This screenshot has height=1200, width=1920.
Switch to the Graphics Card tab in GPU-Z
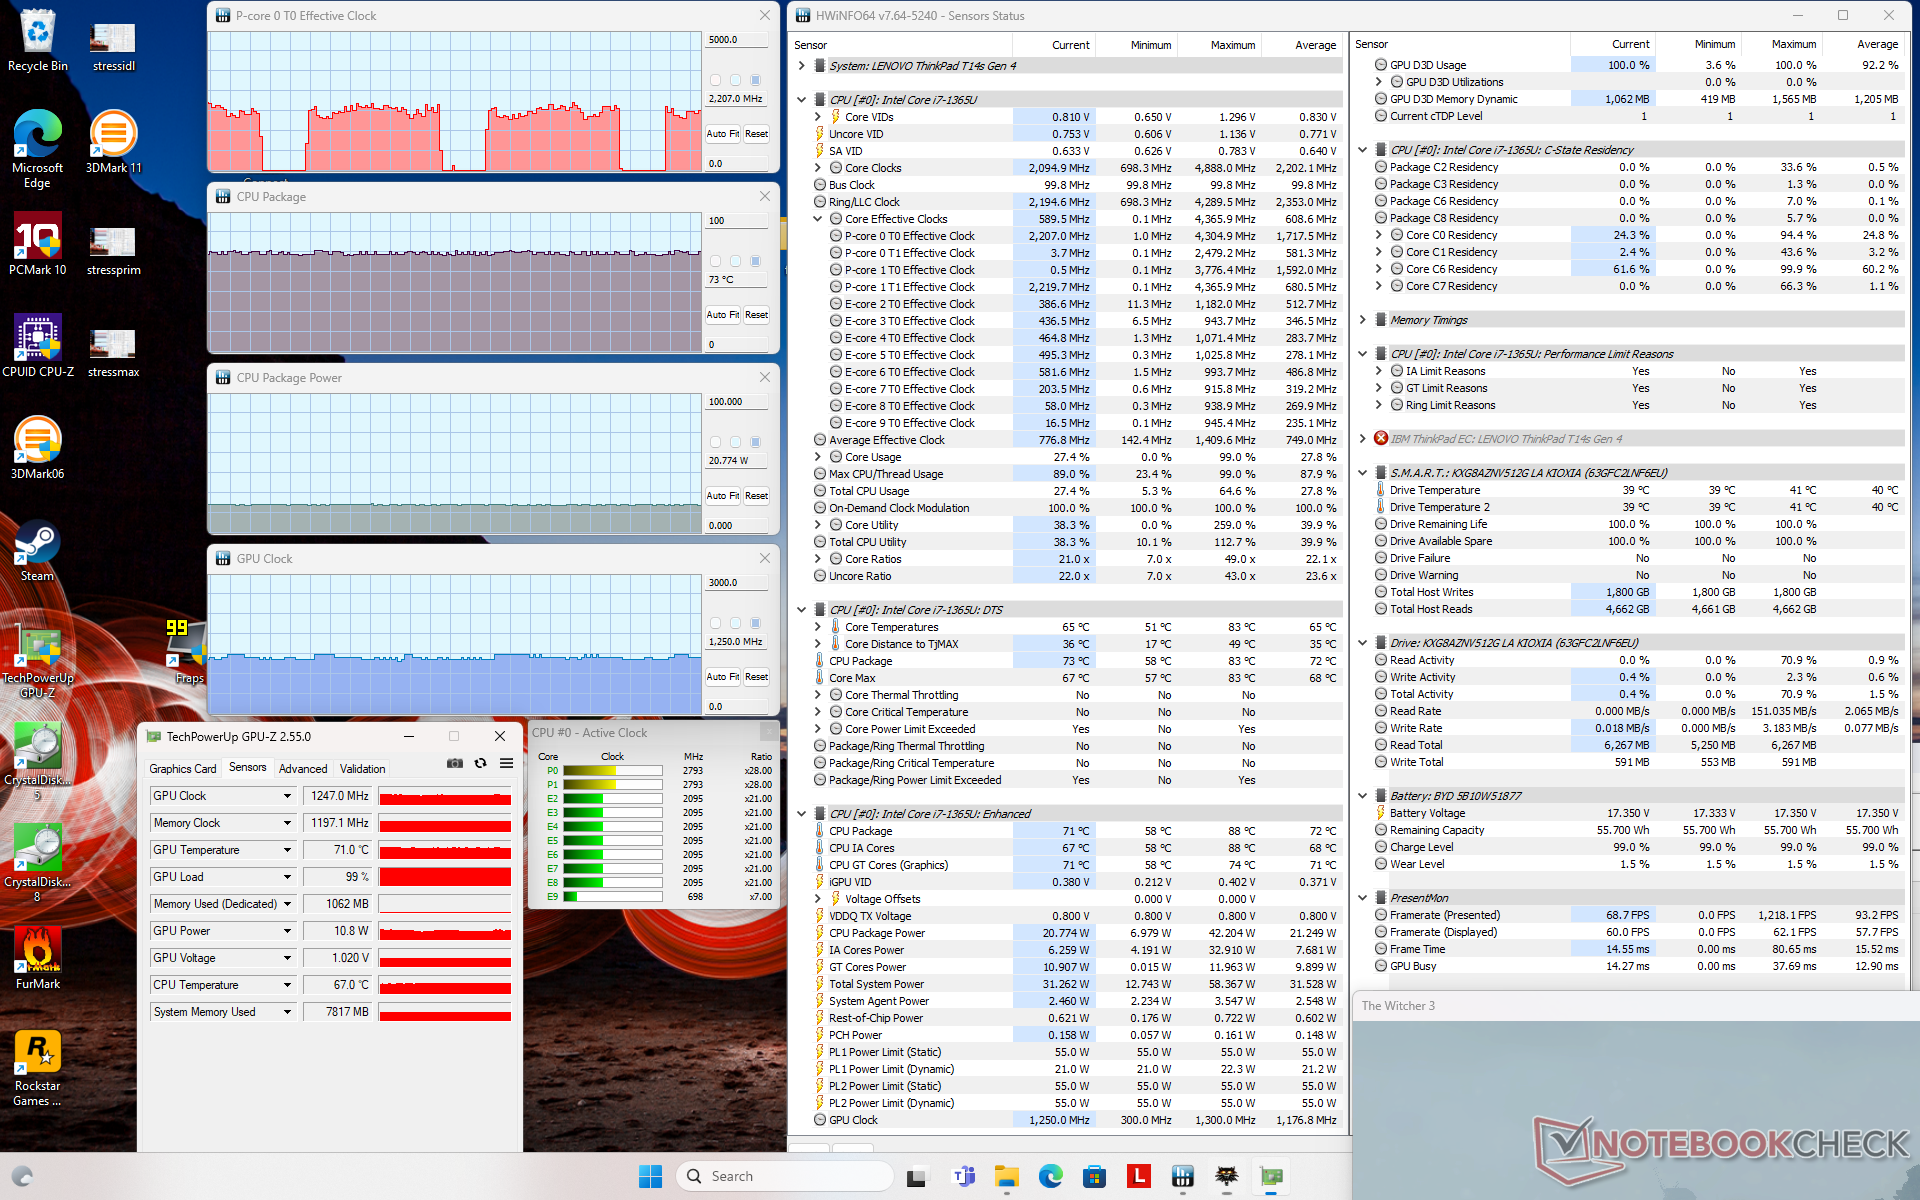[x=183, y=769]
